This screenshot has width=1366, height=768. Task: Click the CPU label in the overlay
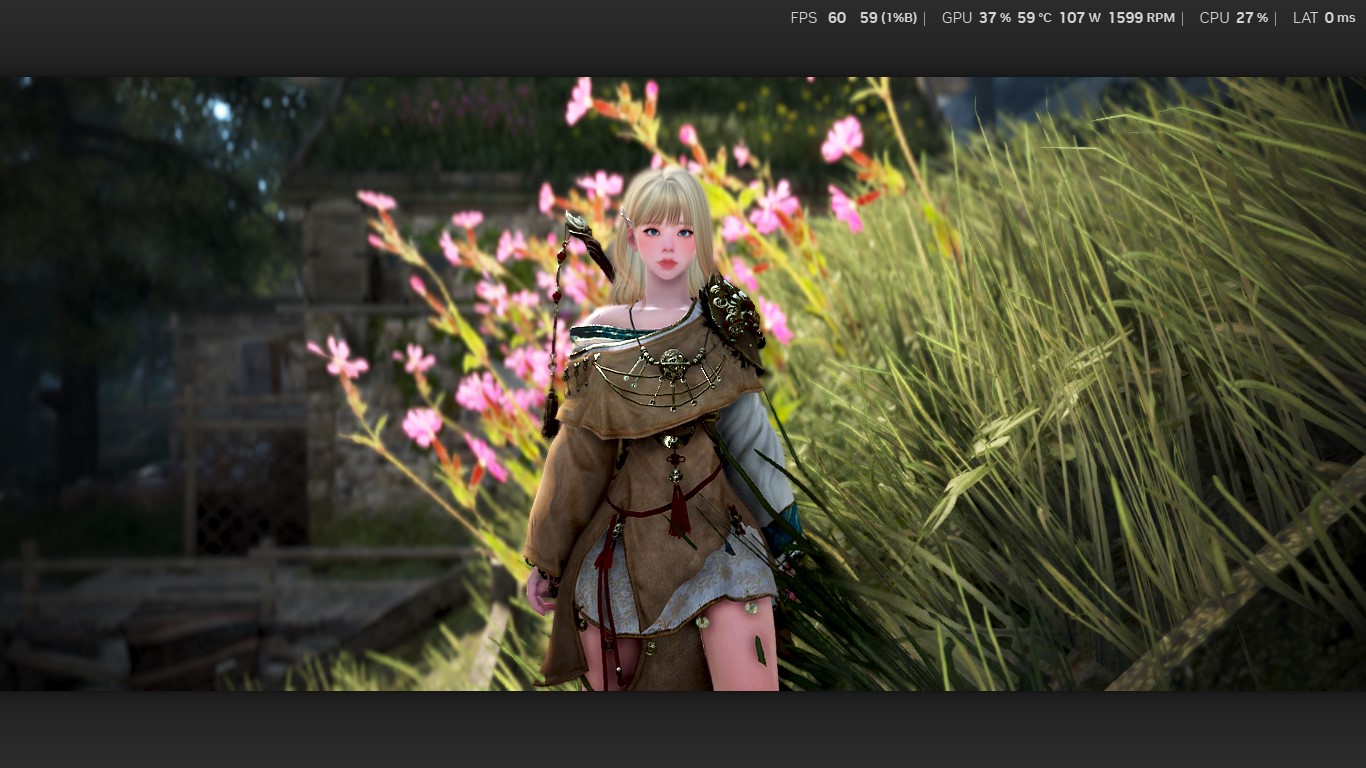[x=1214, y=18]
